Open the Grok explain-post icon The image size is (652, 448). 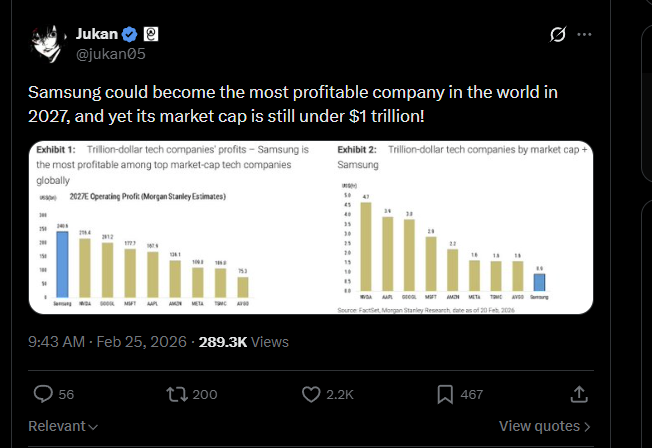coord(558,34)
